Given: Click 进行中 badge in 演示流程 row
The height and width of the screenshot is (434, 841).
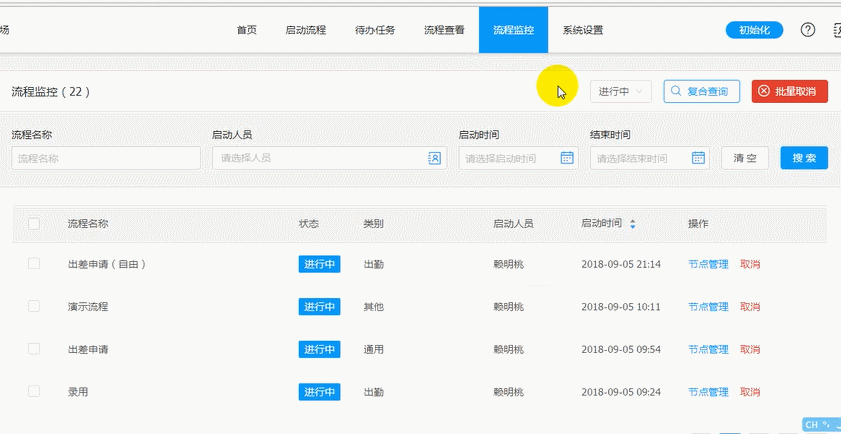Looking at the screenshot, I should [320, 307].
